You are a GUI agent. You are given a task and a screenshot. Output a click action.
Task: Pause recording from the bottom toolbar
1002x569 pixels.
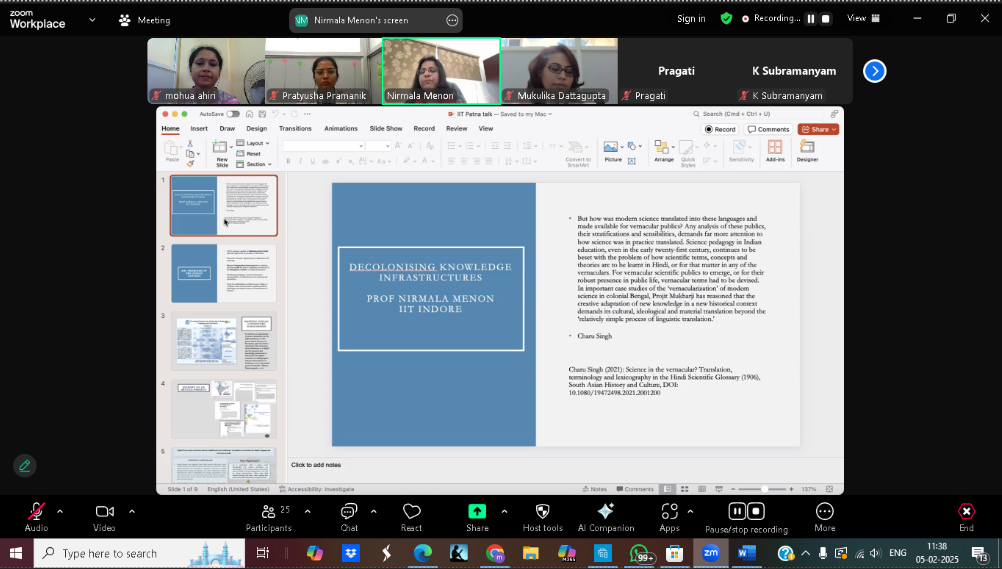[737, 511]
